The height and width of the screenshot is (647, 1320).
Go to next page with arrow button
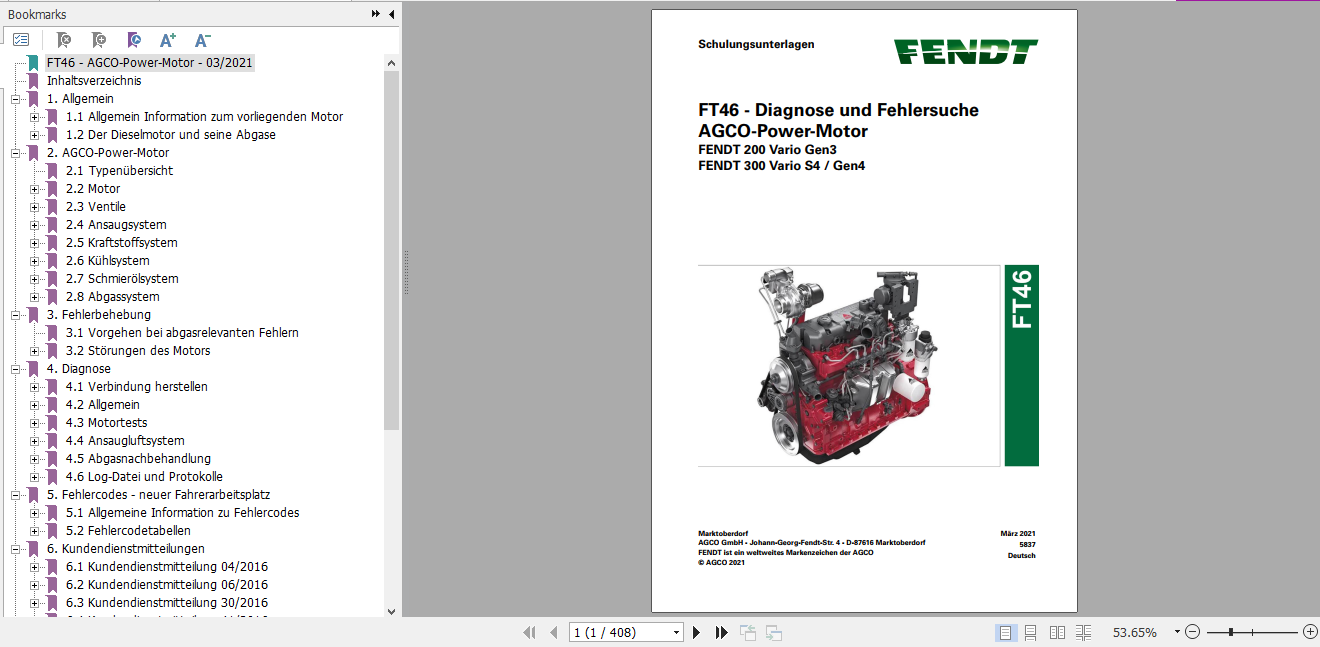coord(696,632)
